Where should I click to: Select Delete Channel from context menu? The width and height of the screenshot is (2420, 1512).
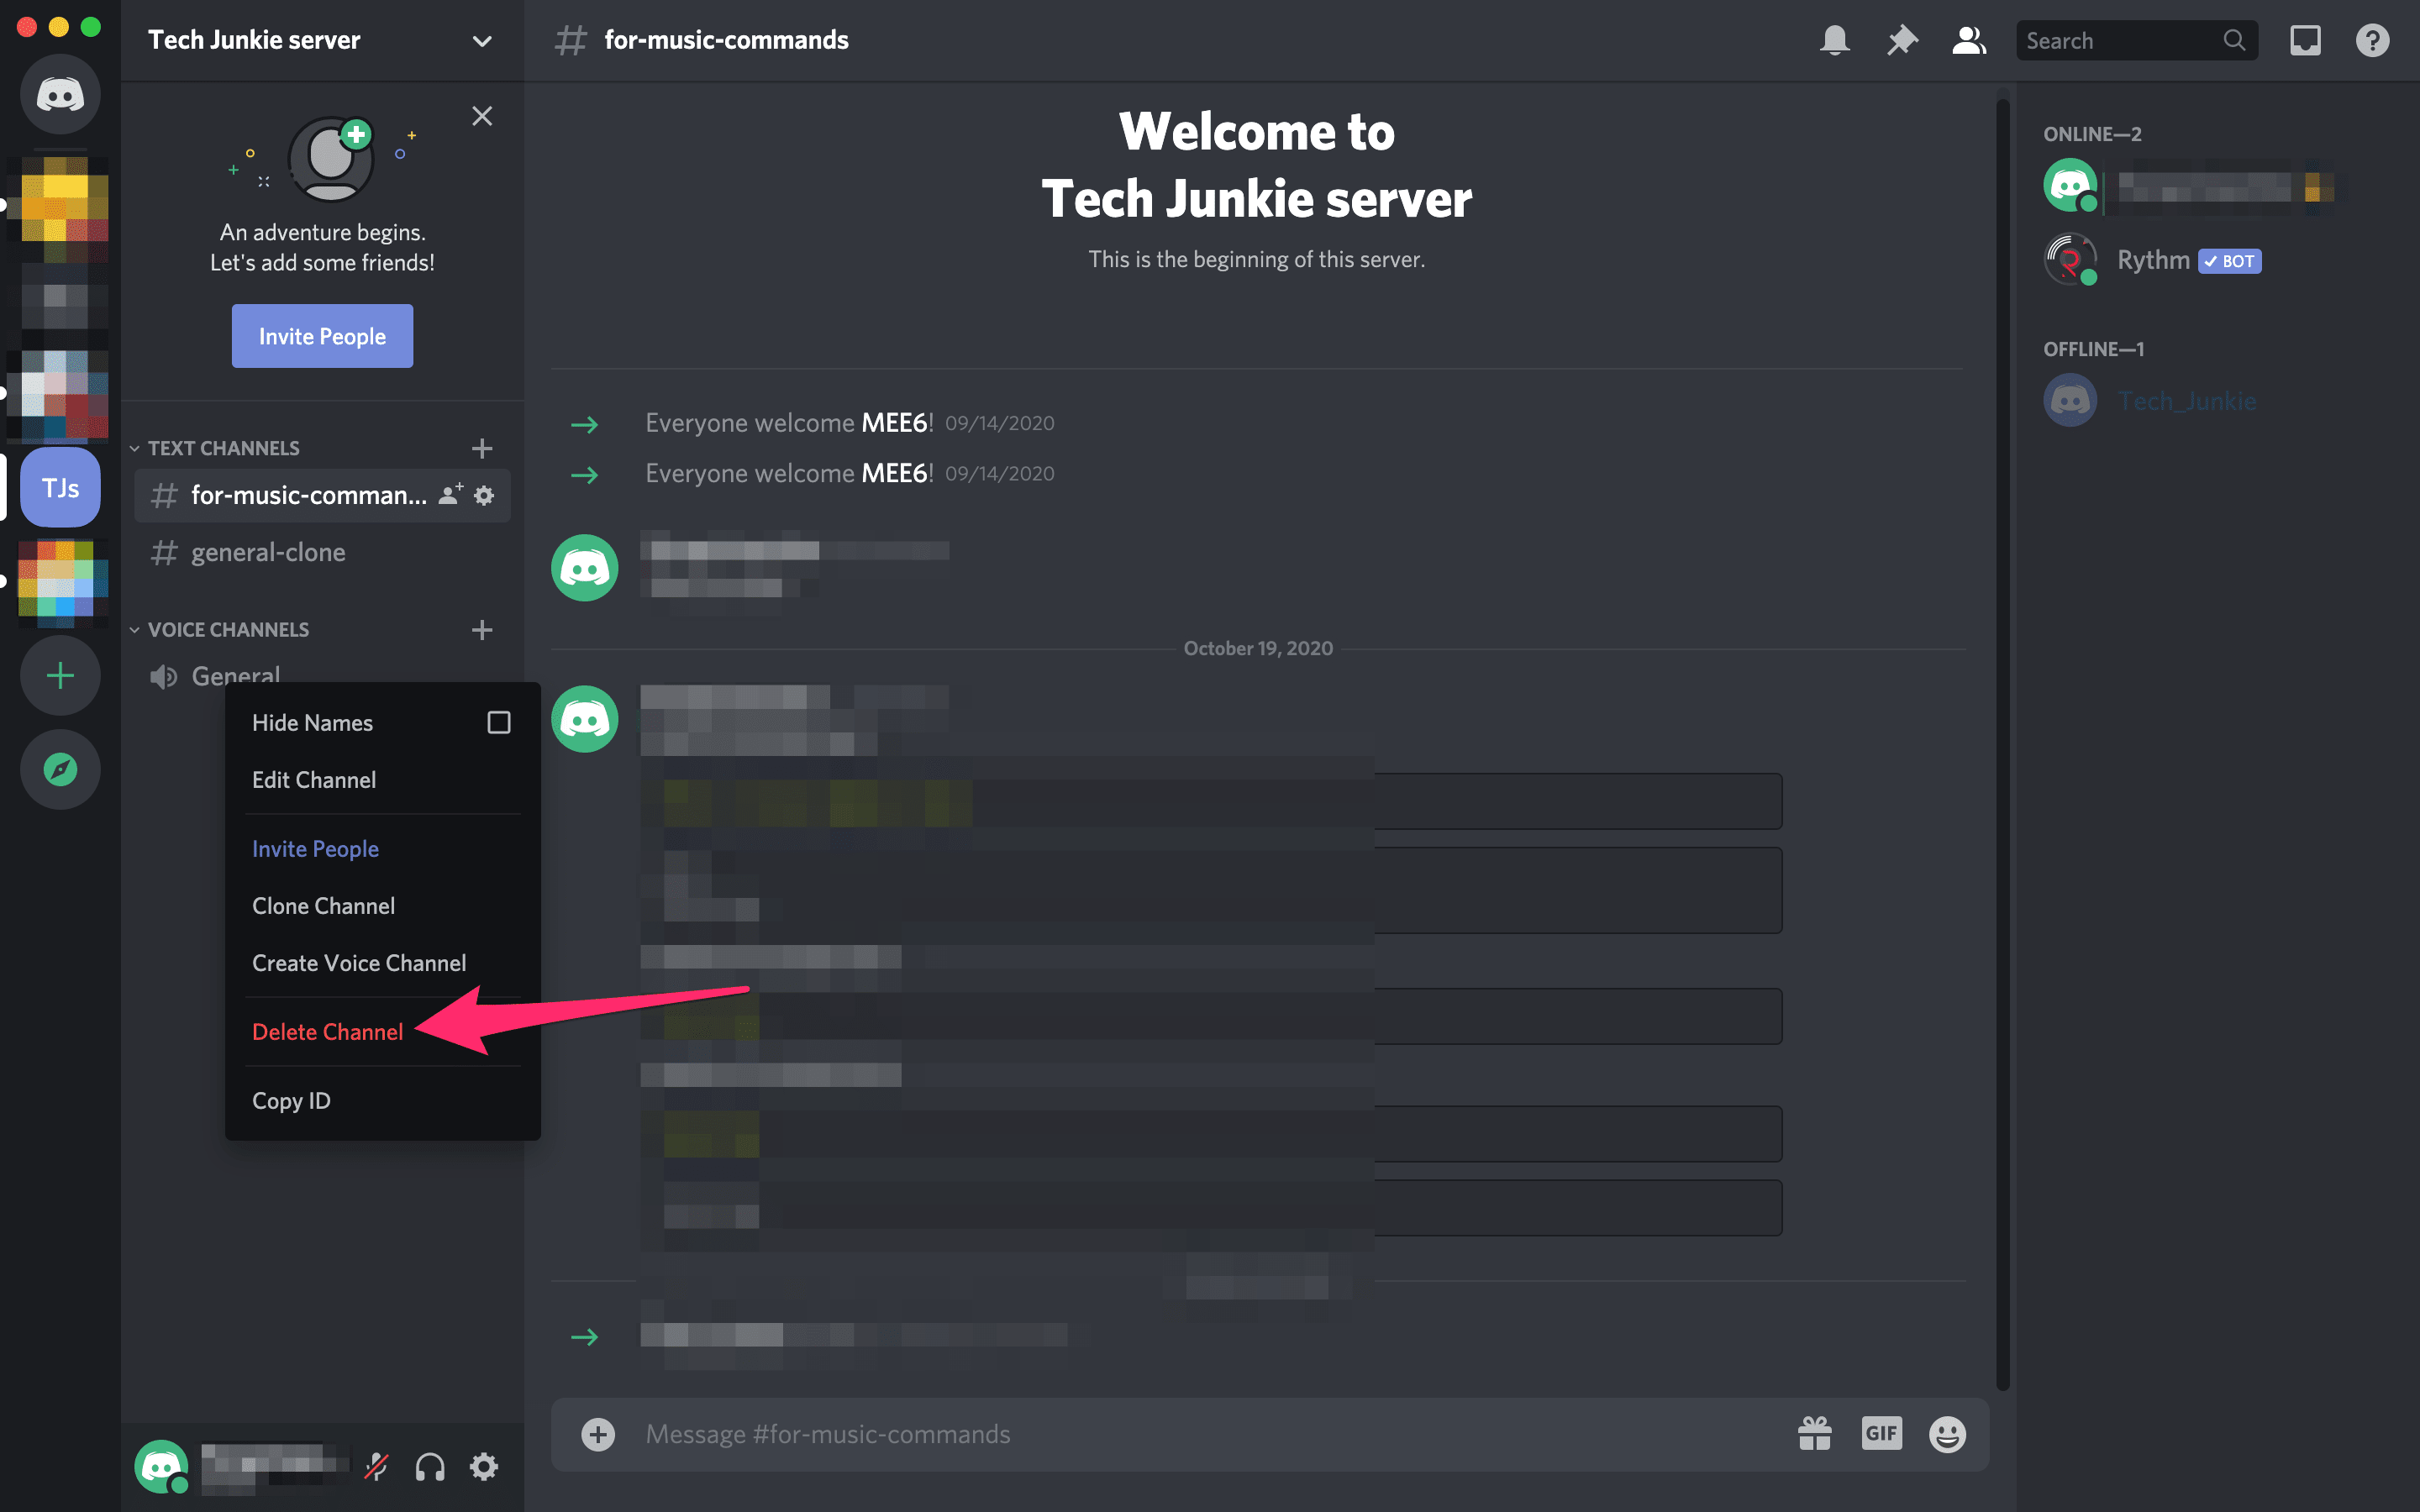(x=328, y=1030)
